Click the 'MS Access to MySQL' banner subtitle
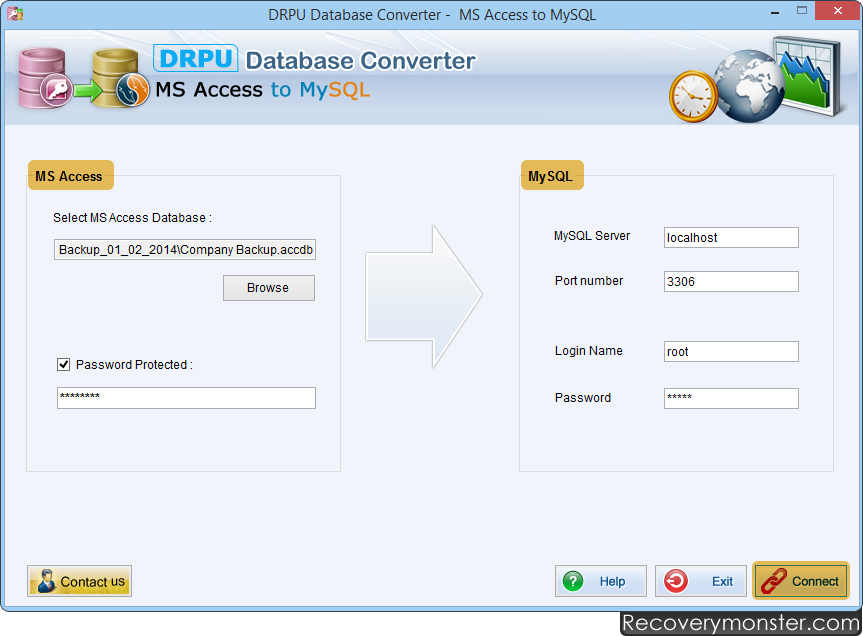 click(263, 90)
